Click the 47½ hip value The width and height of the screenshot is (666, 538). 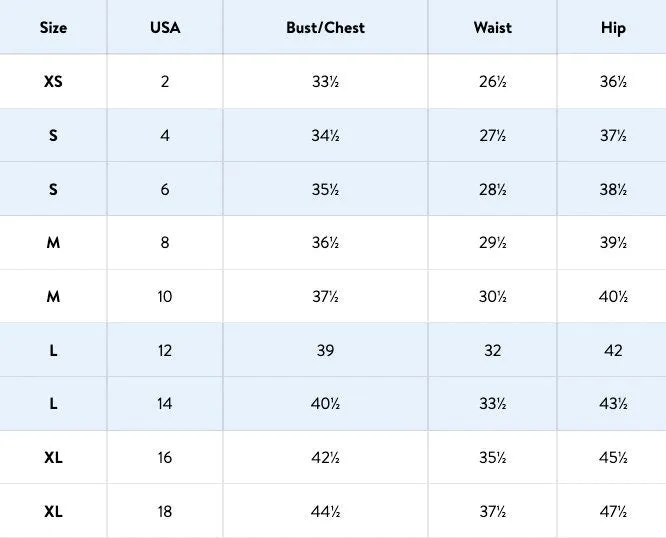point(613,511)
